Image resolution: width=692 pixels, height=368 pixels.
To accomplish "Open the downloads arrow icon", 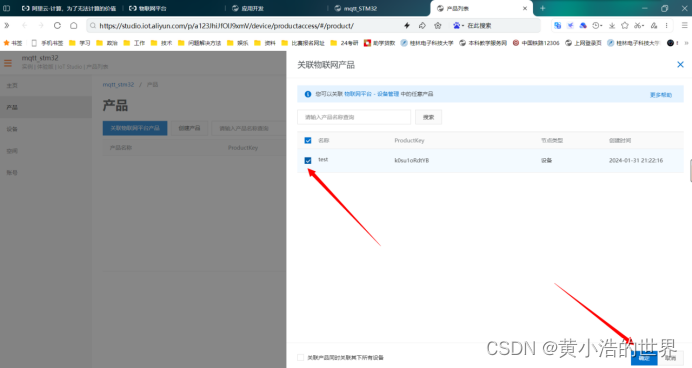I will [612, 26].
